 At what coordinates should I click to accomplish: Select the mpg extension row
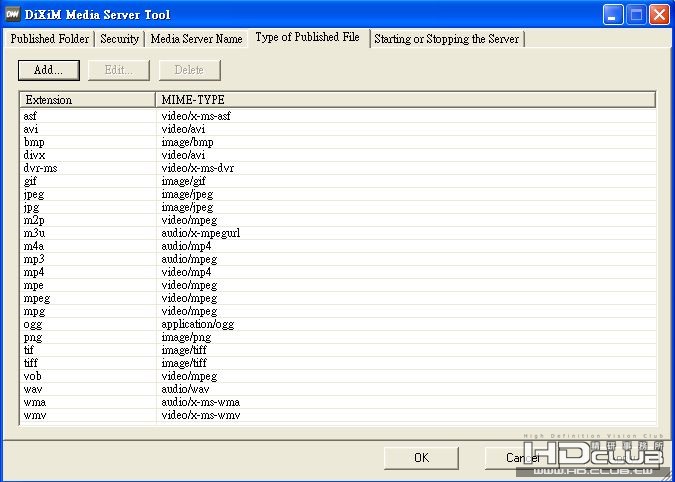338,311
